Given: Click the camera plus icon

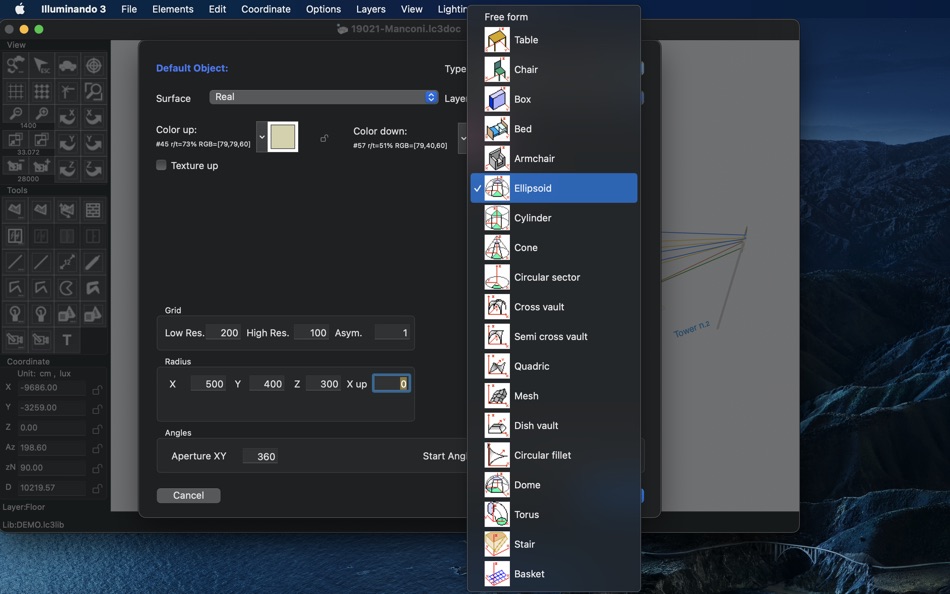Looking at the screenshot, I should click(41, 166).
